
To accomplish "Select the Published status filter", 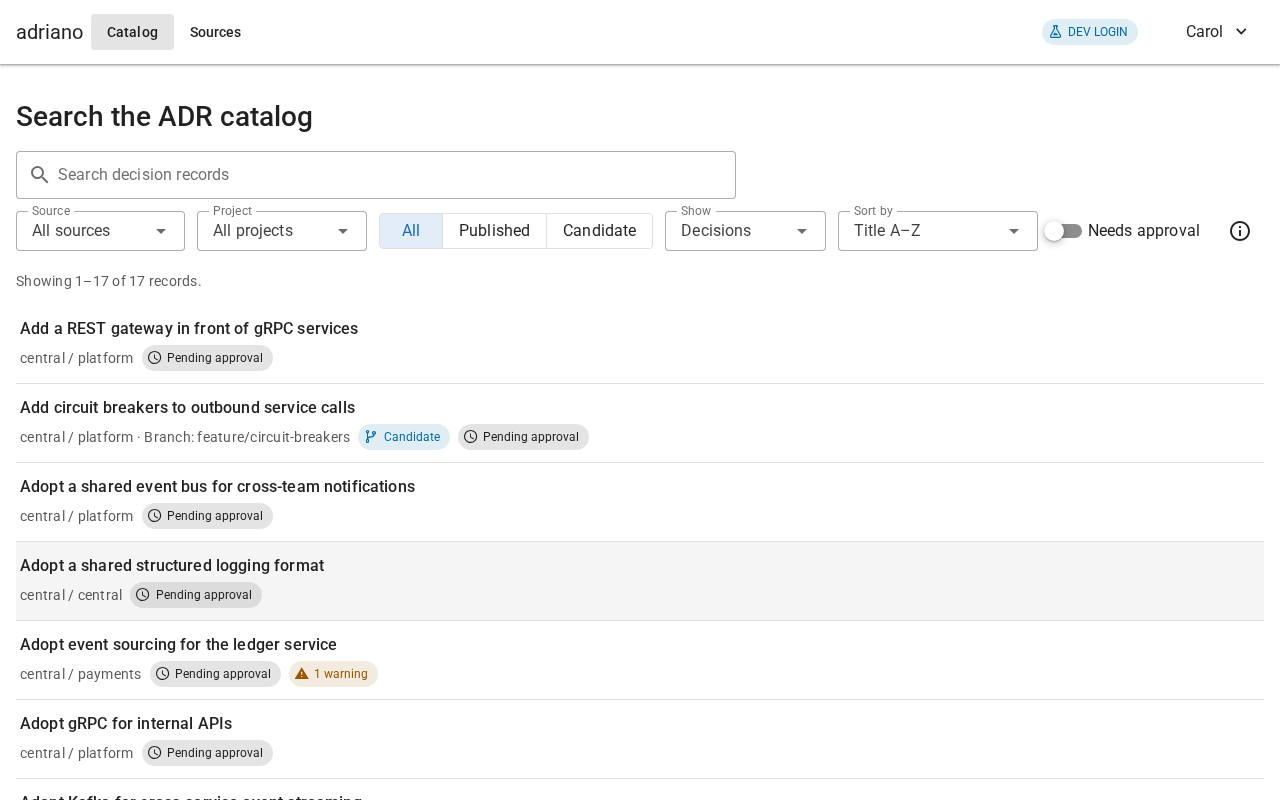I will click(x=494, y=231).
